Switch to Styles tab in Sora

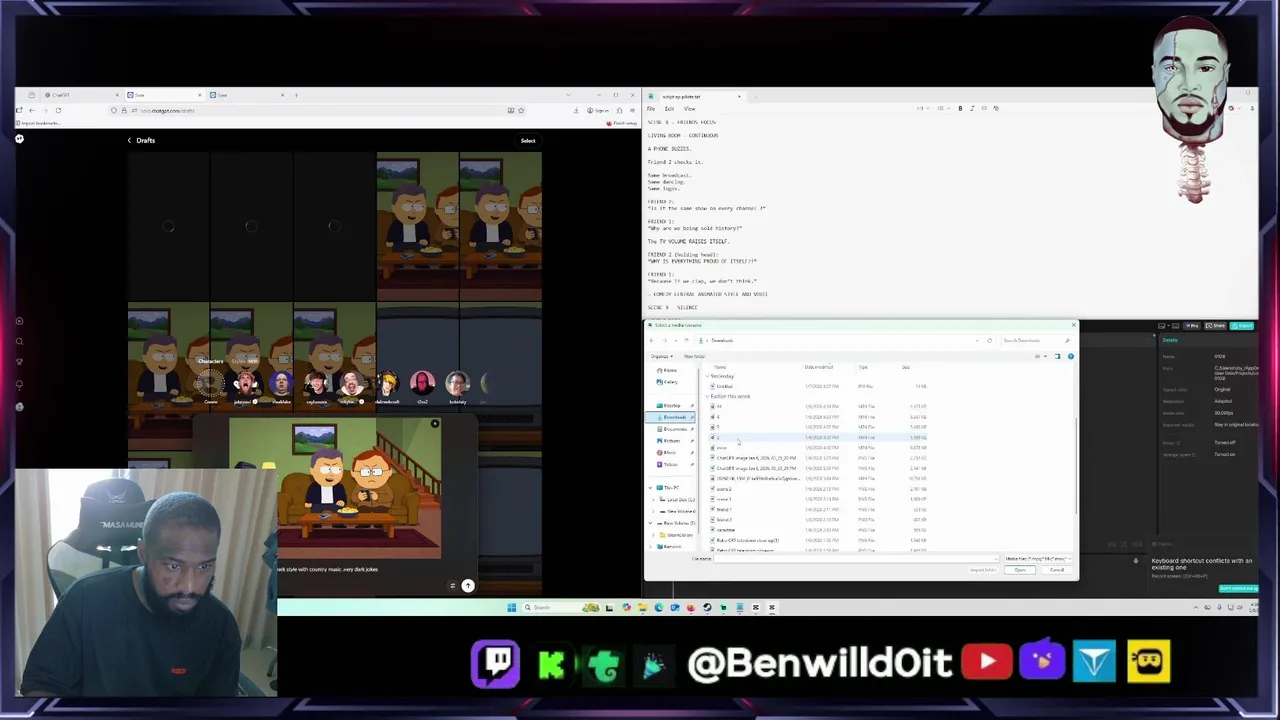(245, 361)
